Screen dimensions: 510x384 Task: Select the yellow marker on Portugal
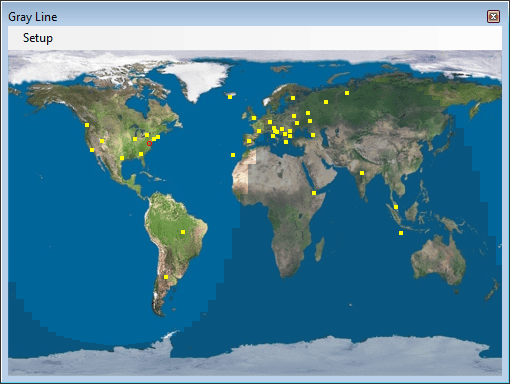point(249,141)
